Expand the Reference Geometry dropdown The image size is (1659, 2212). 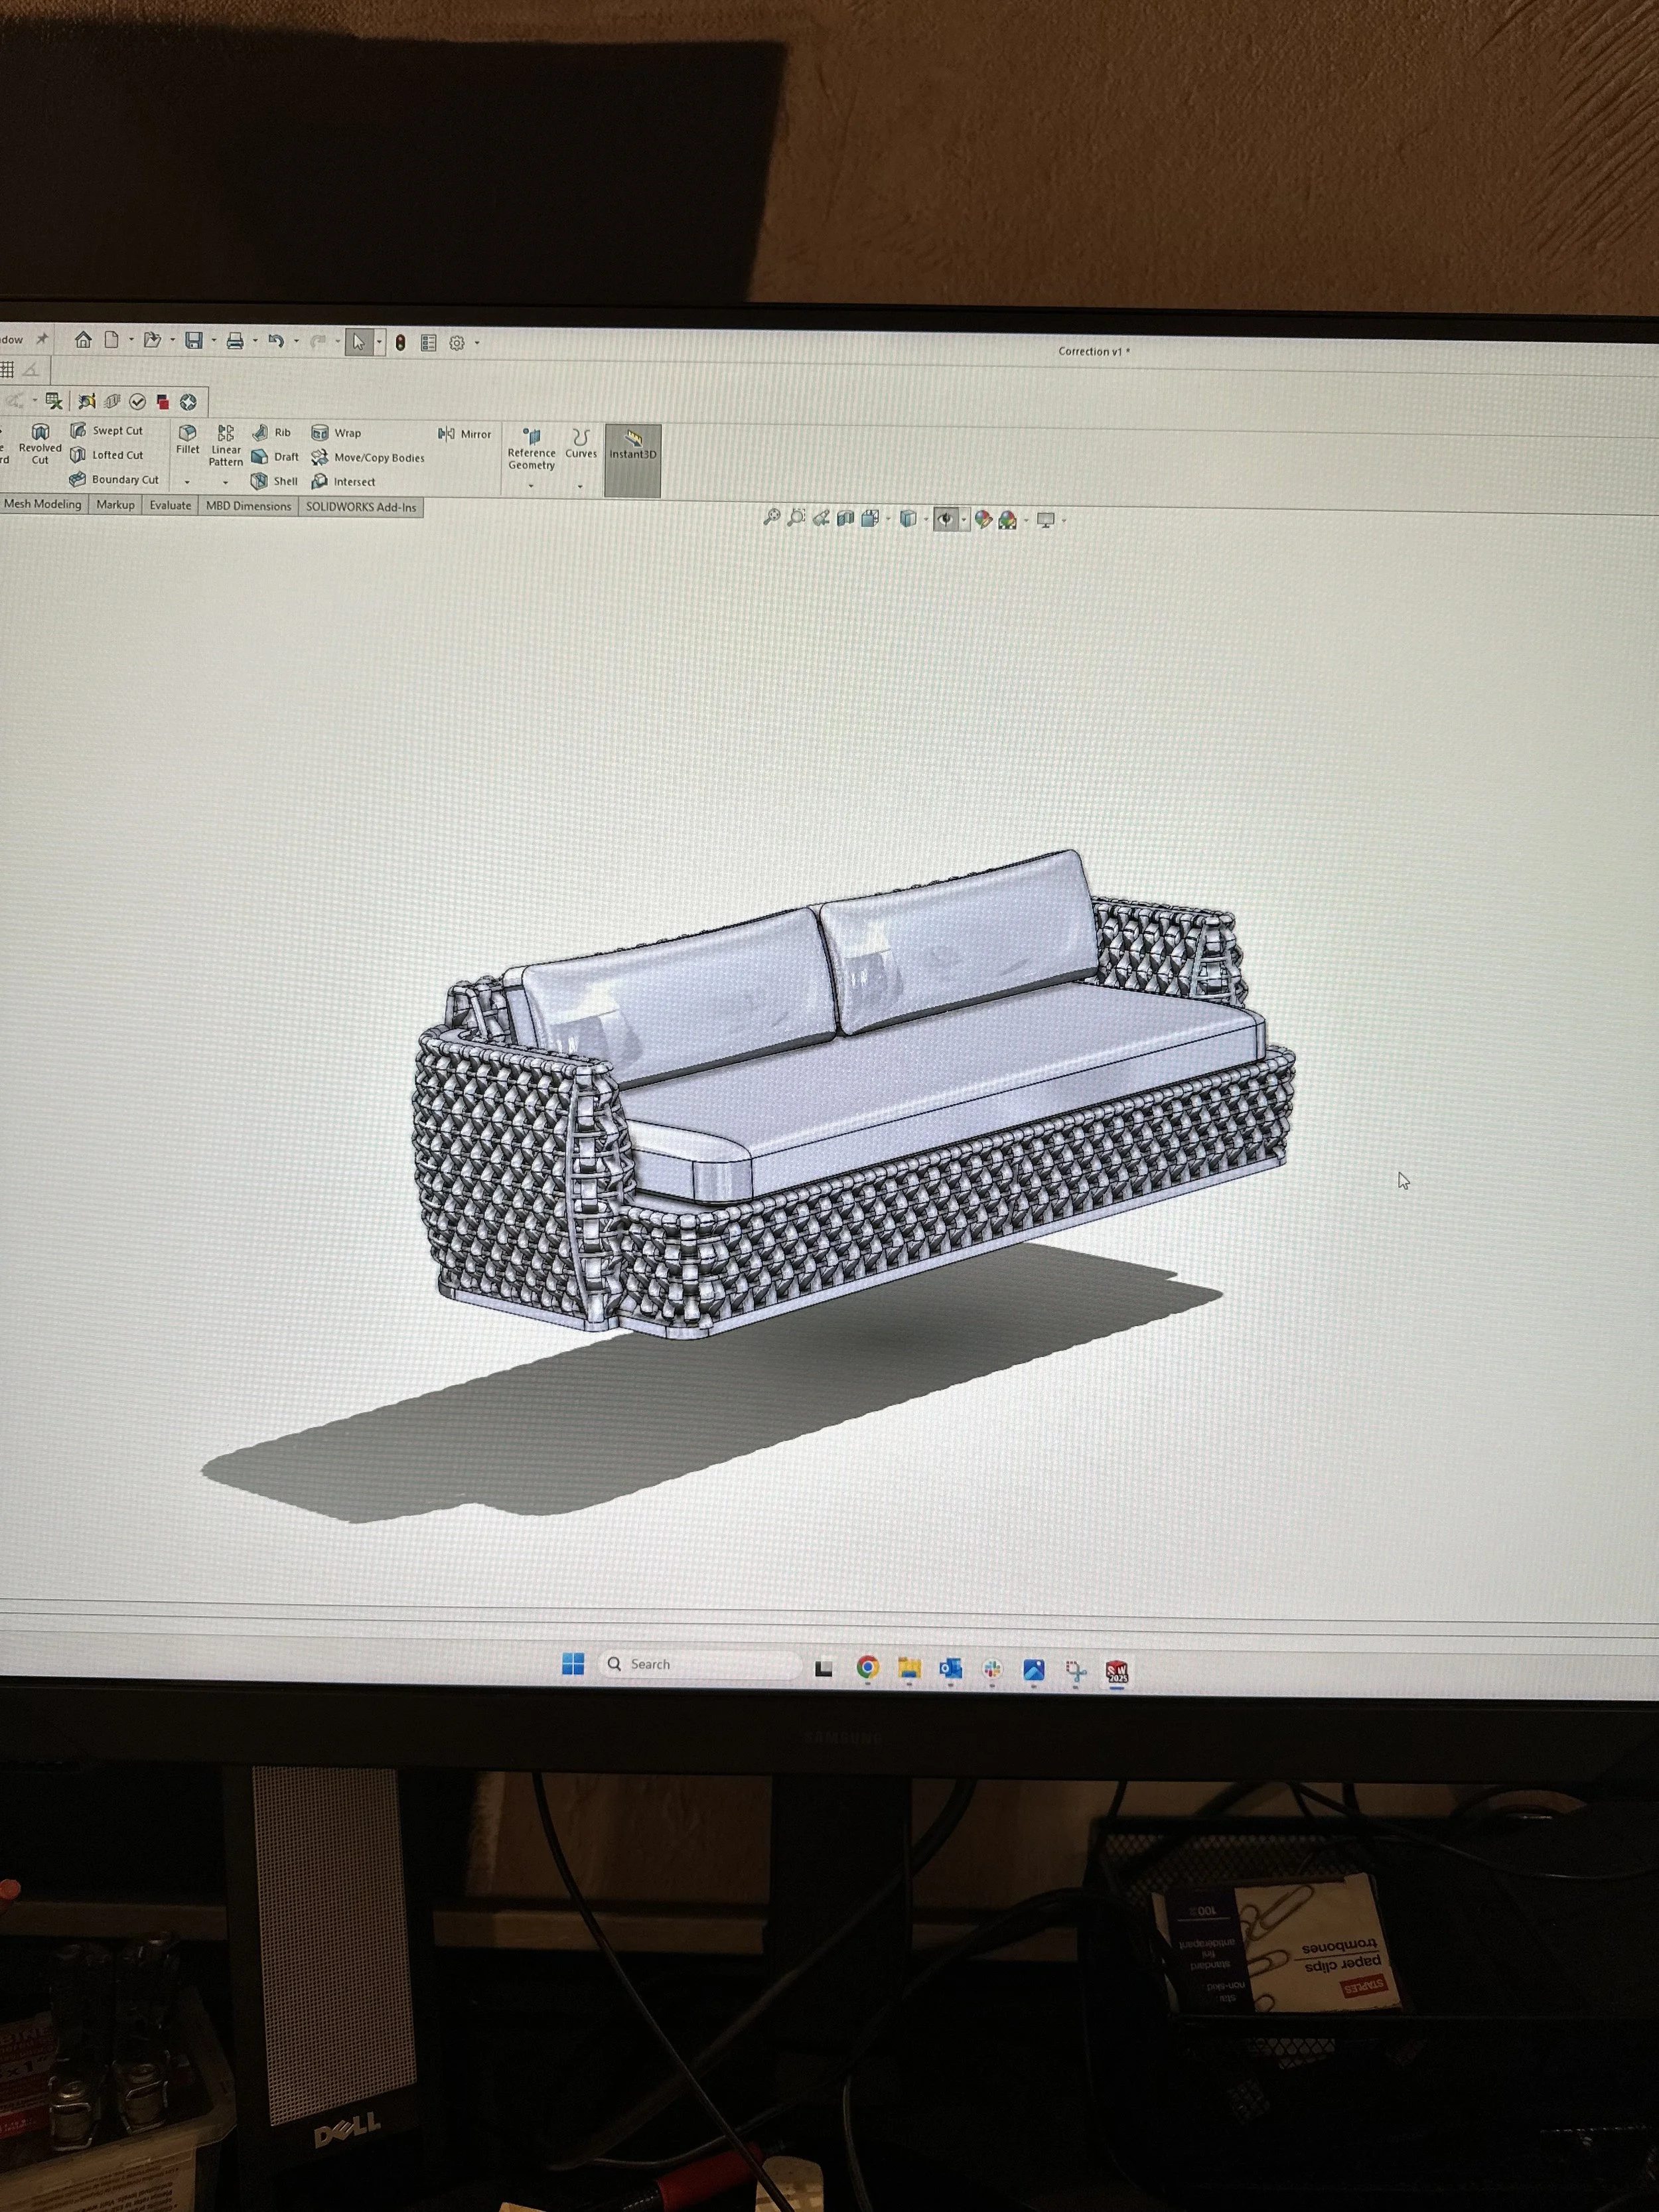tap(531, 486)
